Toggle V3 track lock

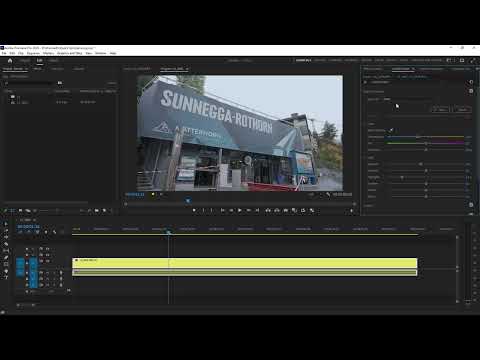27,249
